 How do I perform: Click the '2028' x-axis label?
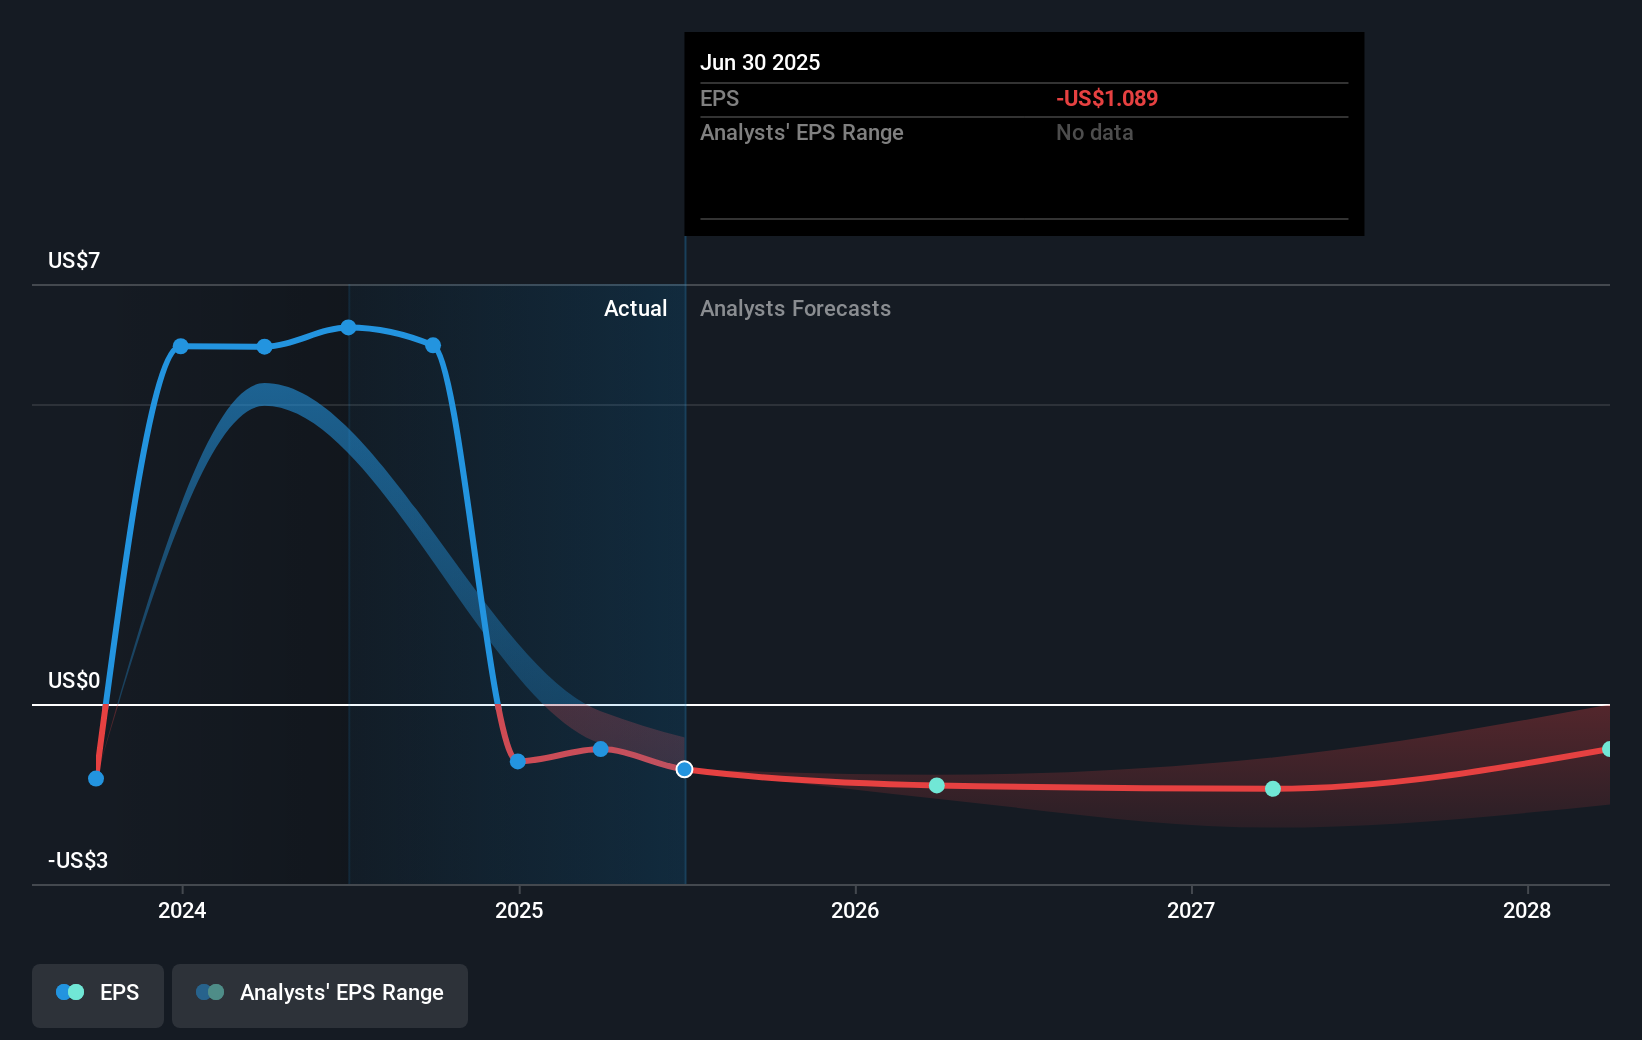1527,910
